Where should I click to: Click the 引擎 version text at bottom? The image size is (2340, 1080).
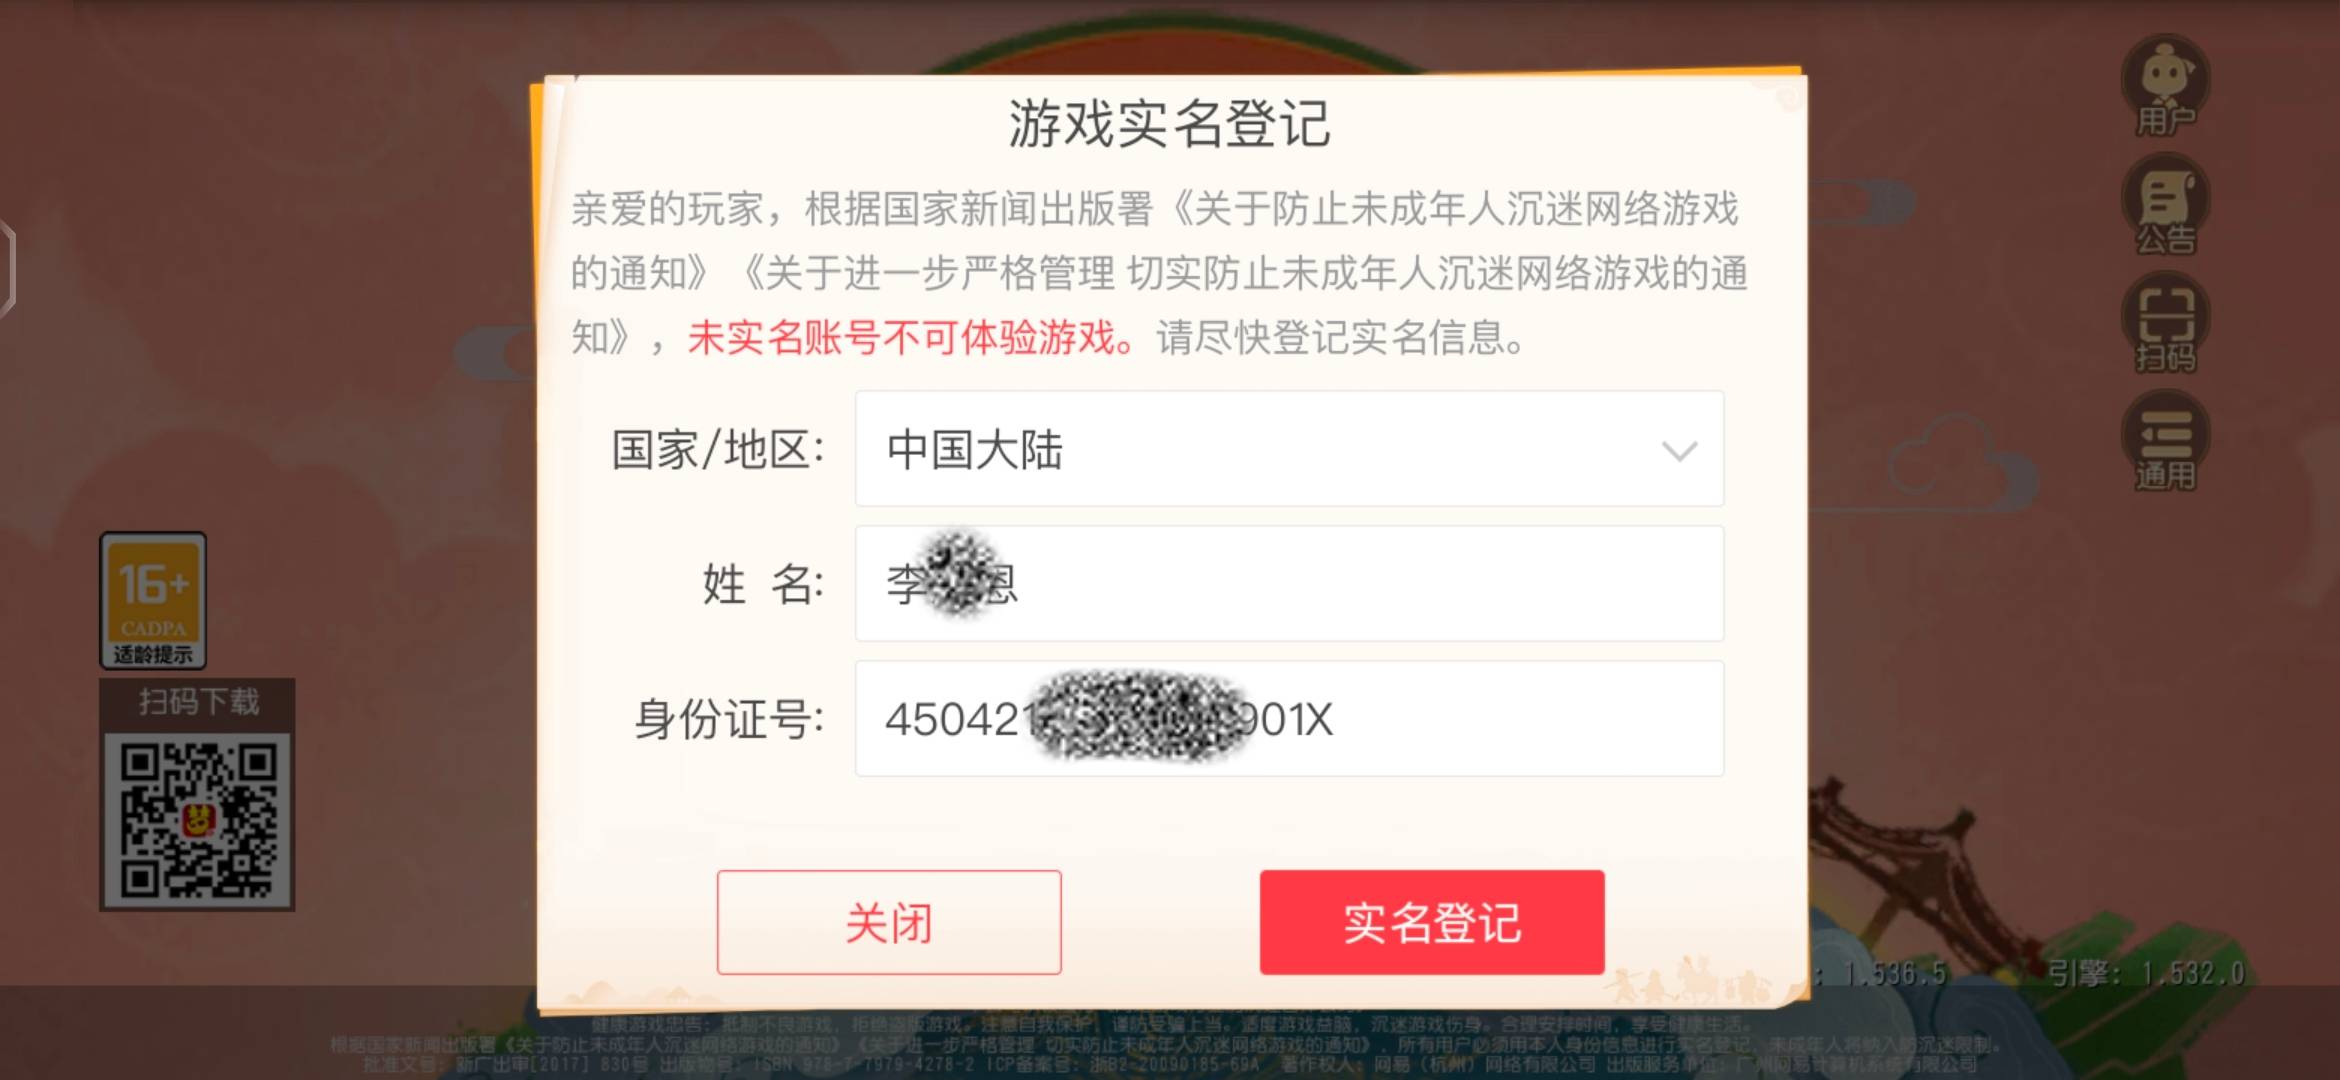point(2146,973)
